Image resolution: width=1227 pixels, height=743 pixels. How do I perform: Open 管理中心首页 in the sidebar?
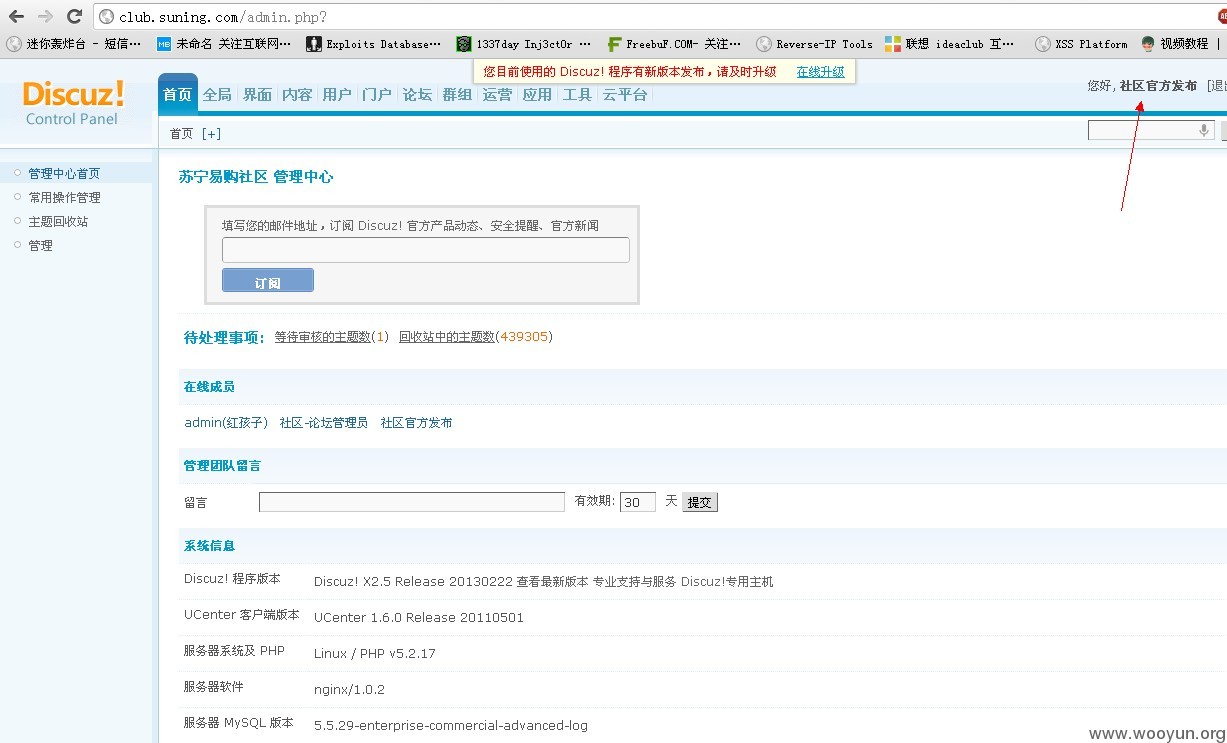[x=64, y=174]
